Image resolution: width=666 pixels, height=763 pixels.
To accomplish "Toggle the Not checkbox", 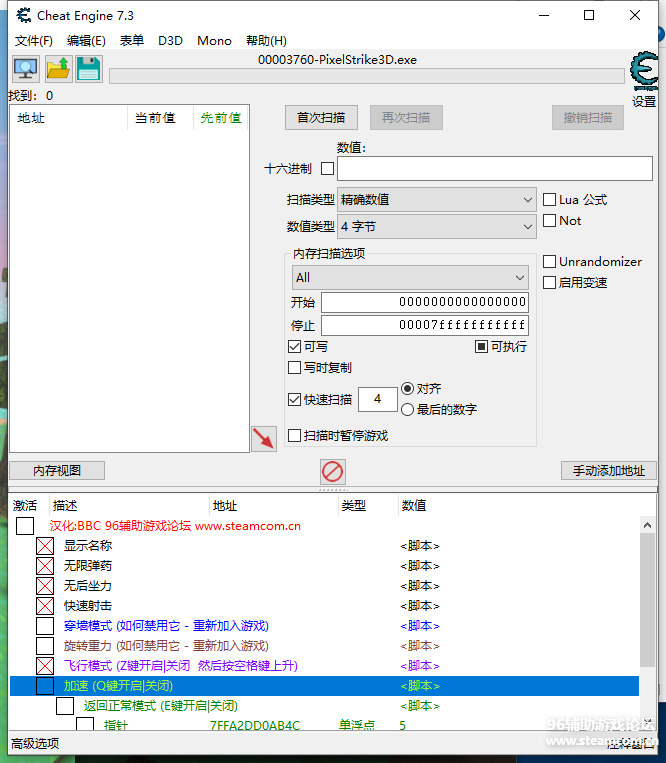I will 549,220.
